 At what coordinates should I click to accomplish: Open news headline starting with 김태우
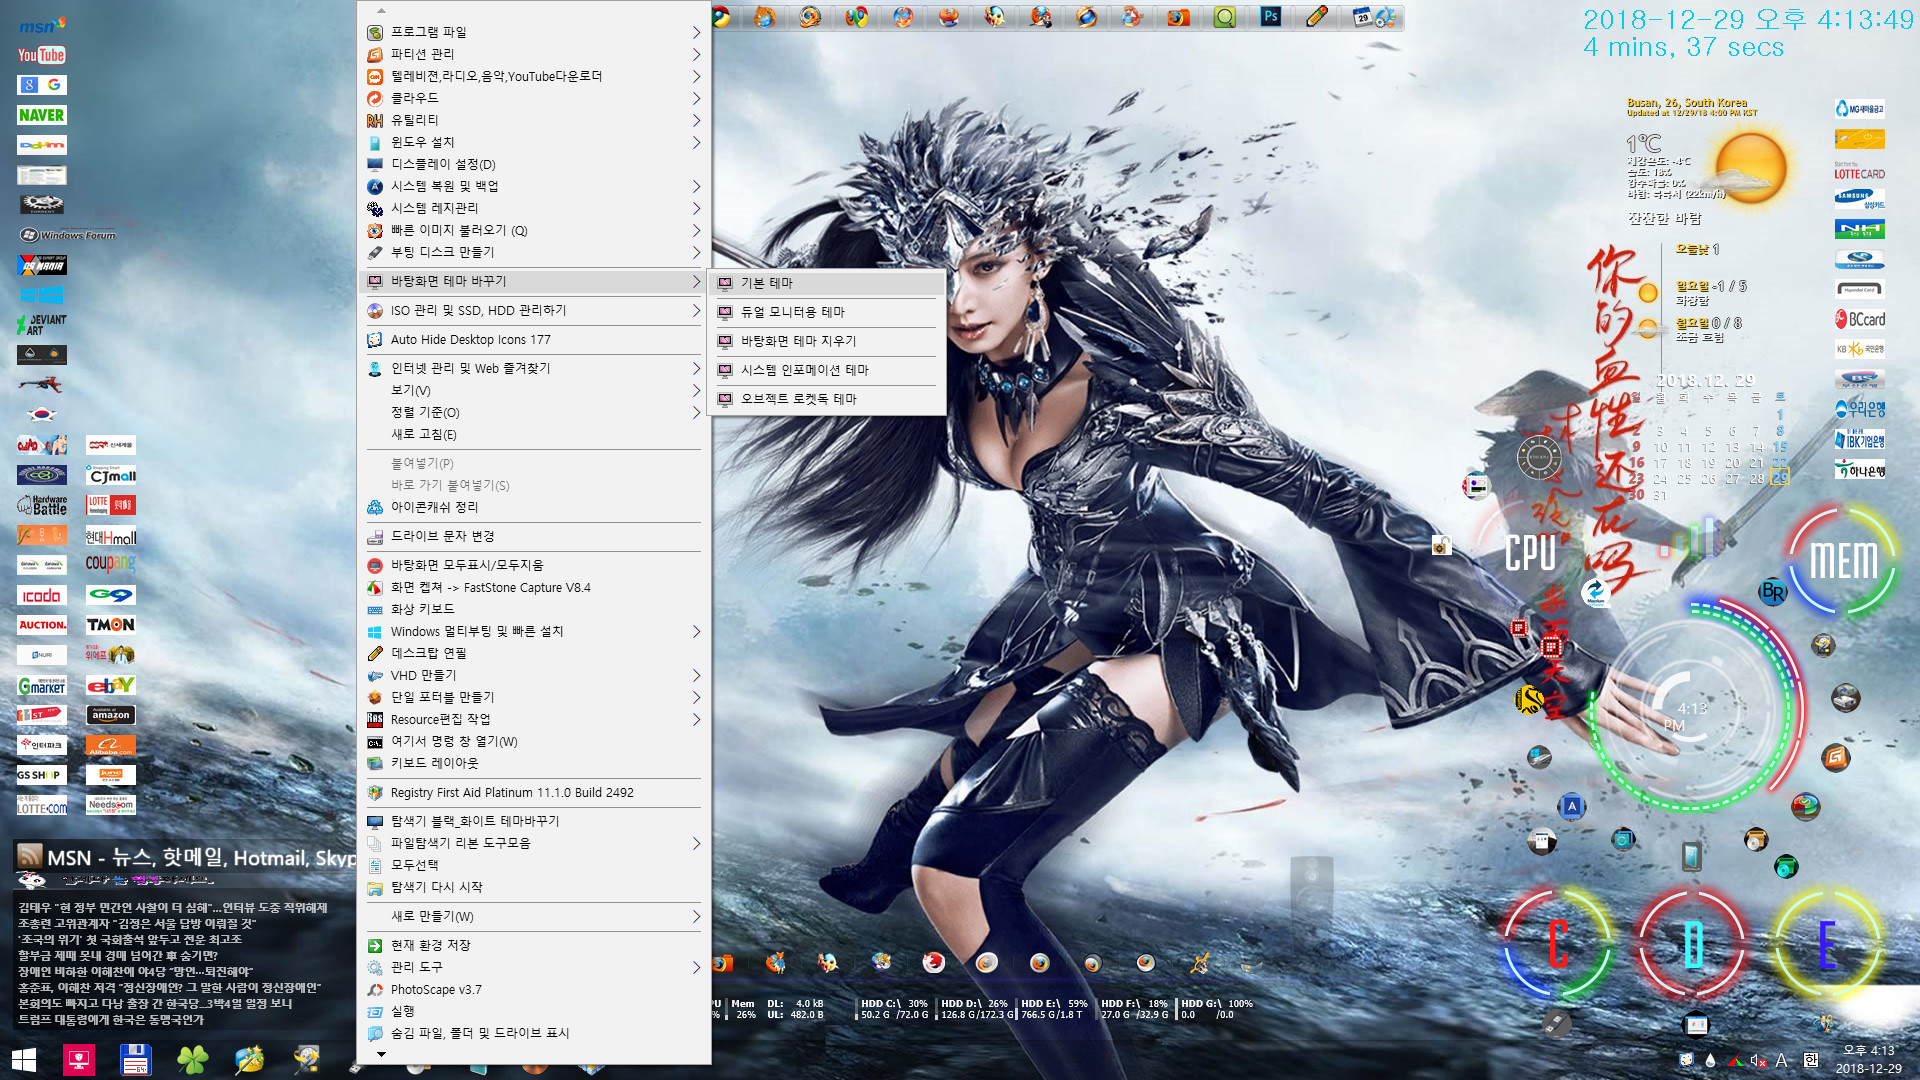(173, 907)
